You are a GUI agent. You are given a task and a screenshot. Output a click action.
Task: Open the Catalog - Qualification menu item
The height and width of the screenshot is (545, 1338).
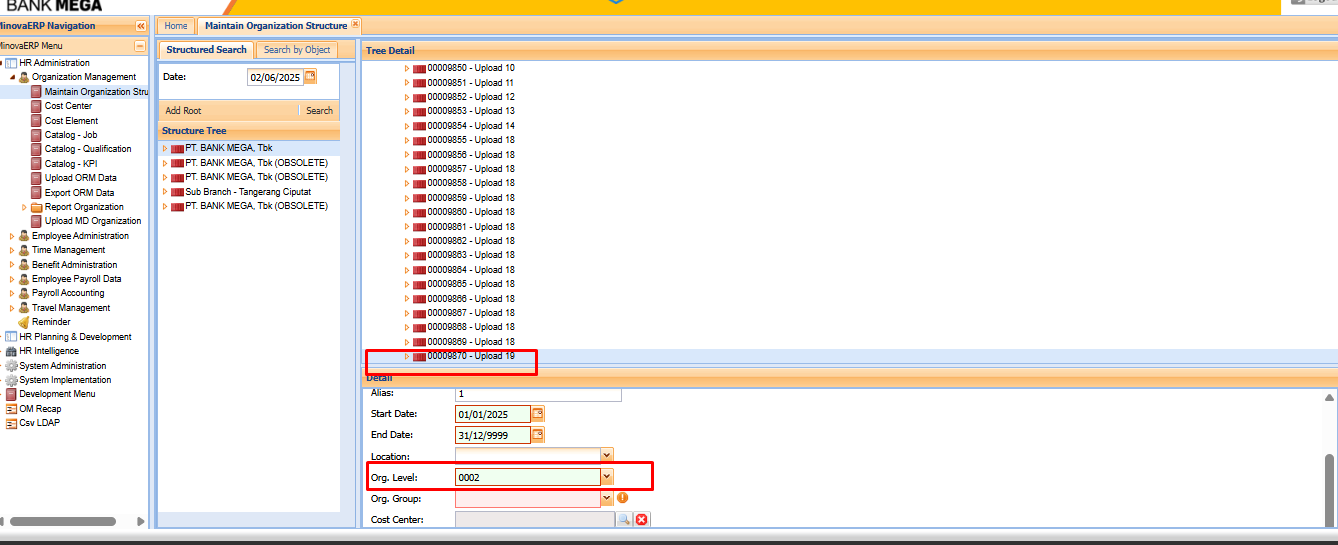point(88,149)
